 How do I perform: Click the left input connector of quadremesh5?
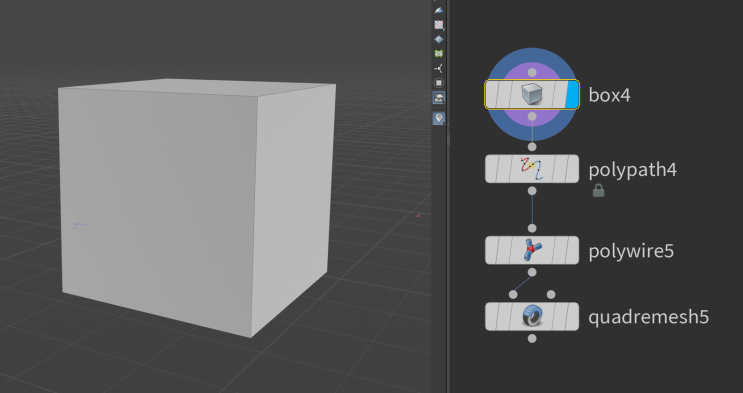pos(513,295)
